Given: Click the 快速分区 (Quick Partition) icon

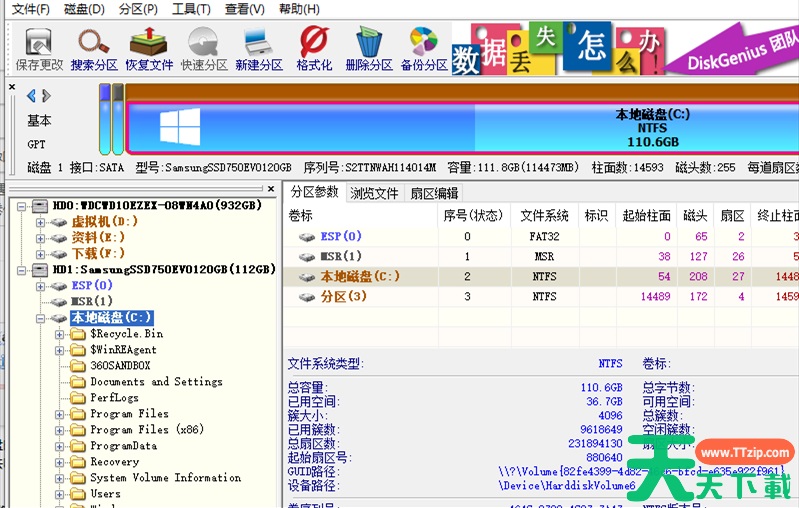Looking at the screenshot, I should pyautogui.click(x=204, y=47).
